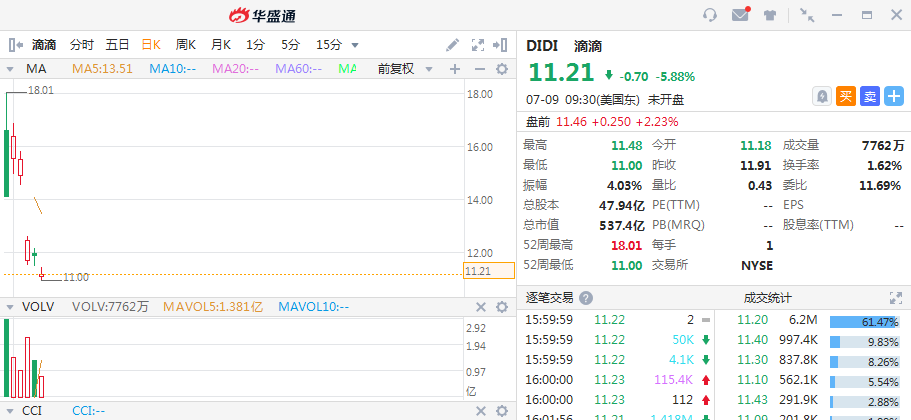Image resolution: width=911 pixels, height=420 pixels.
Task: Collapse the right quote panel
Action: (x=502, y=45)
